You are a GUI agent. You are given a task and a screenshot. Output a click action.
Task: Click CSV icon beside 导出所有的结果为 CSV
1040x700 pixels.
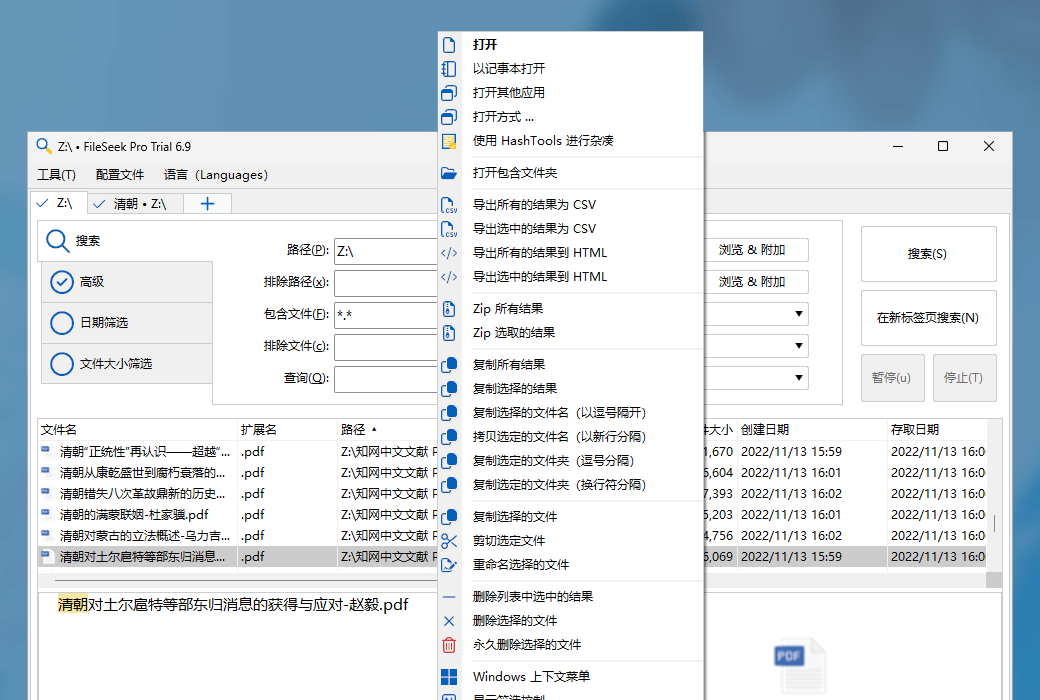(449, 205)
